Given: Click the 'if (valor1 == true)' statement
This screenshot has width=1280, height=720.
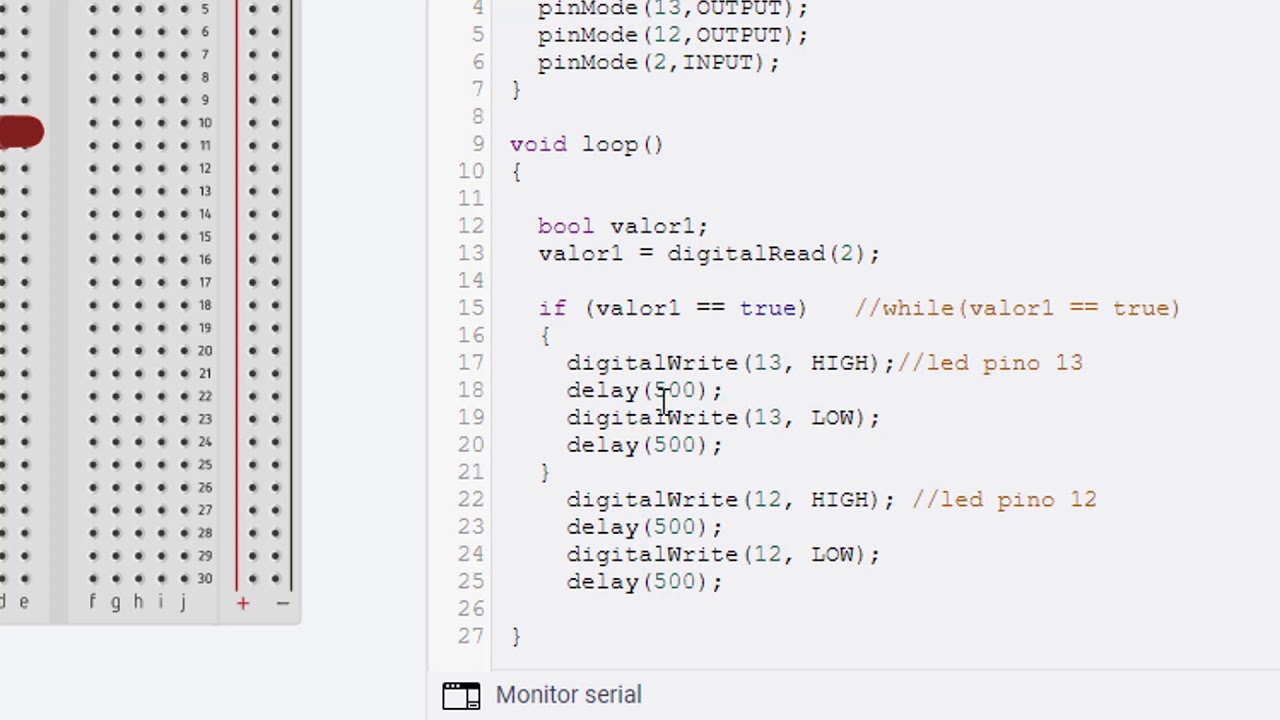Looking at the screenshot, I should coord(672,308).
